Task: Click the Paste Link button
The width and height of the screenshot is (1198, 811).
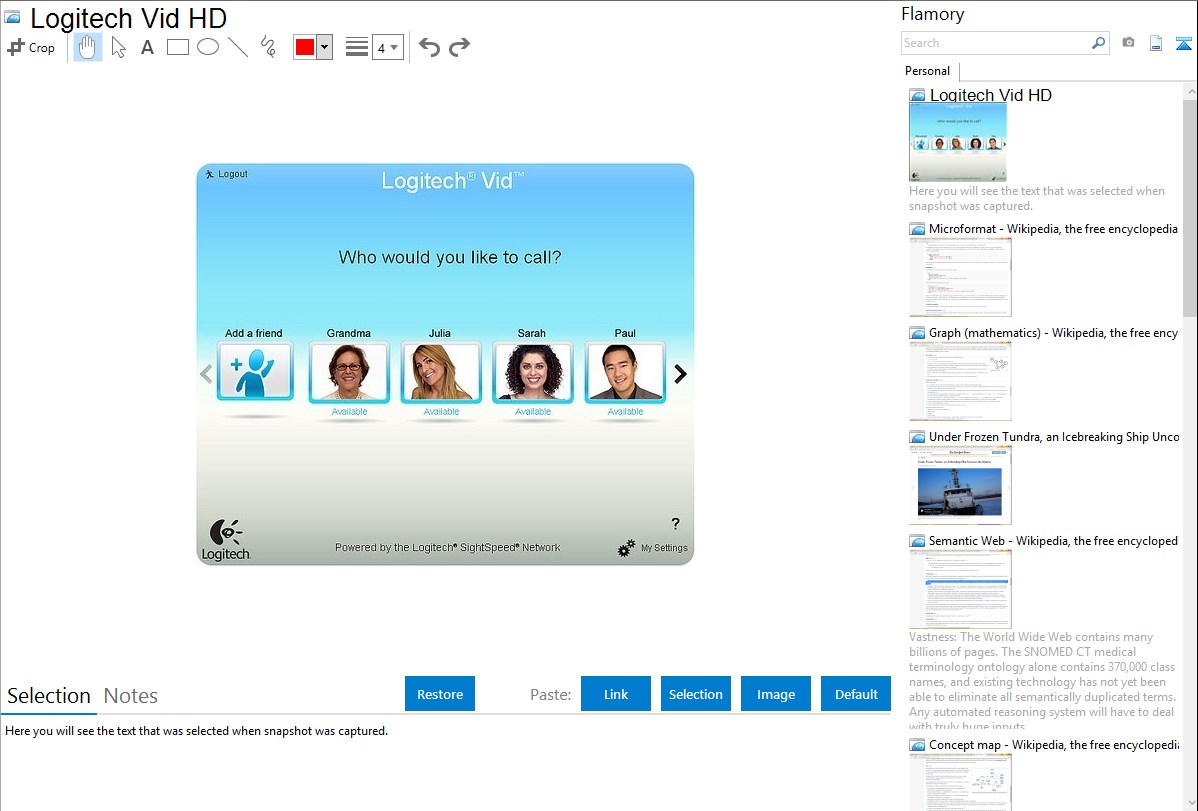Action: click(x=616, y=694)
